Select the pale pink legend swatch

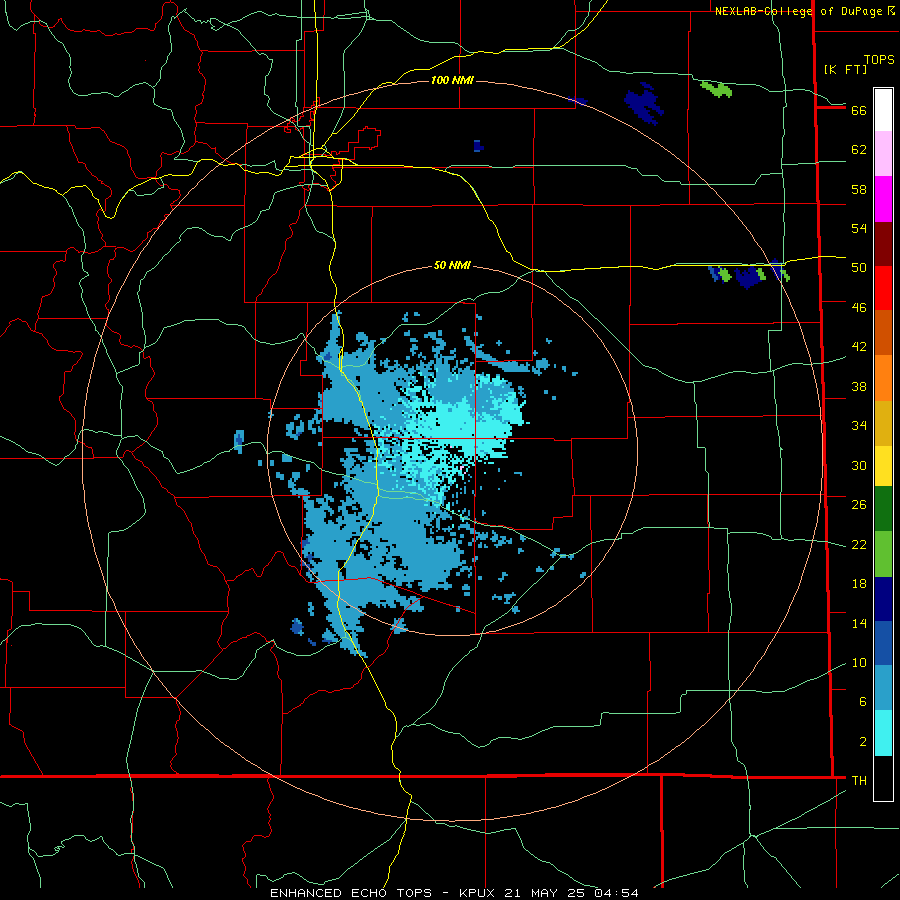pos(883,154)
